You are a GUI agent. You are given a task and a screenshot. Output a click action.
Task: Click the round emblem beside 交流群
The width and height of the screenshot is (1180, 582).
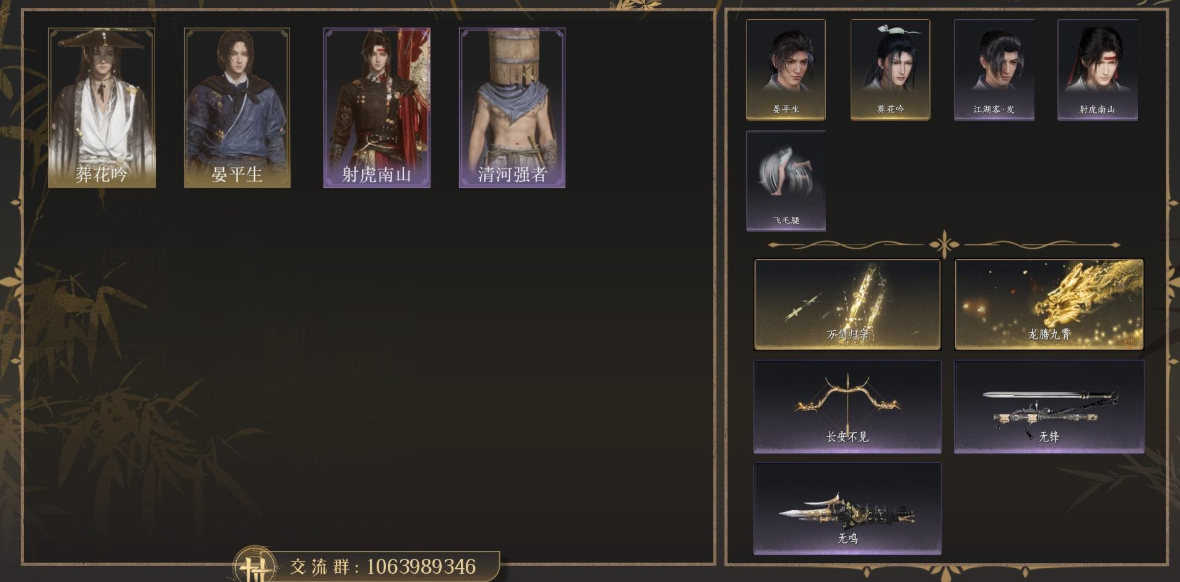256,566
